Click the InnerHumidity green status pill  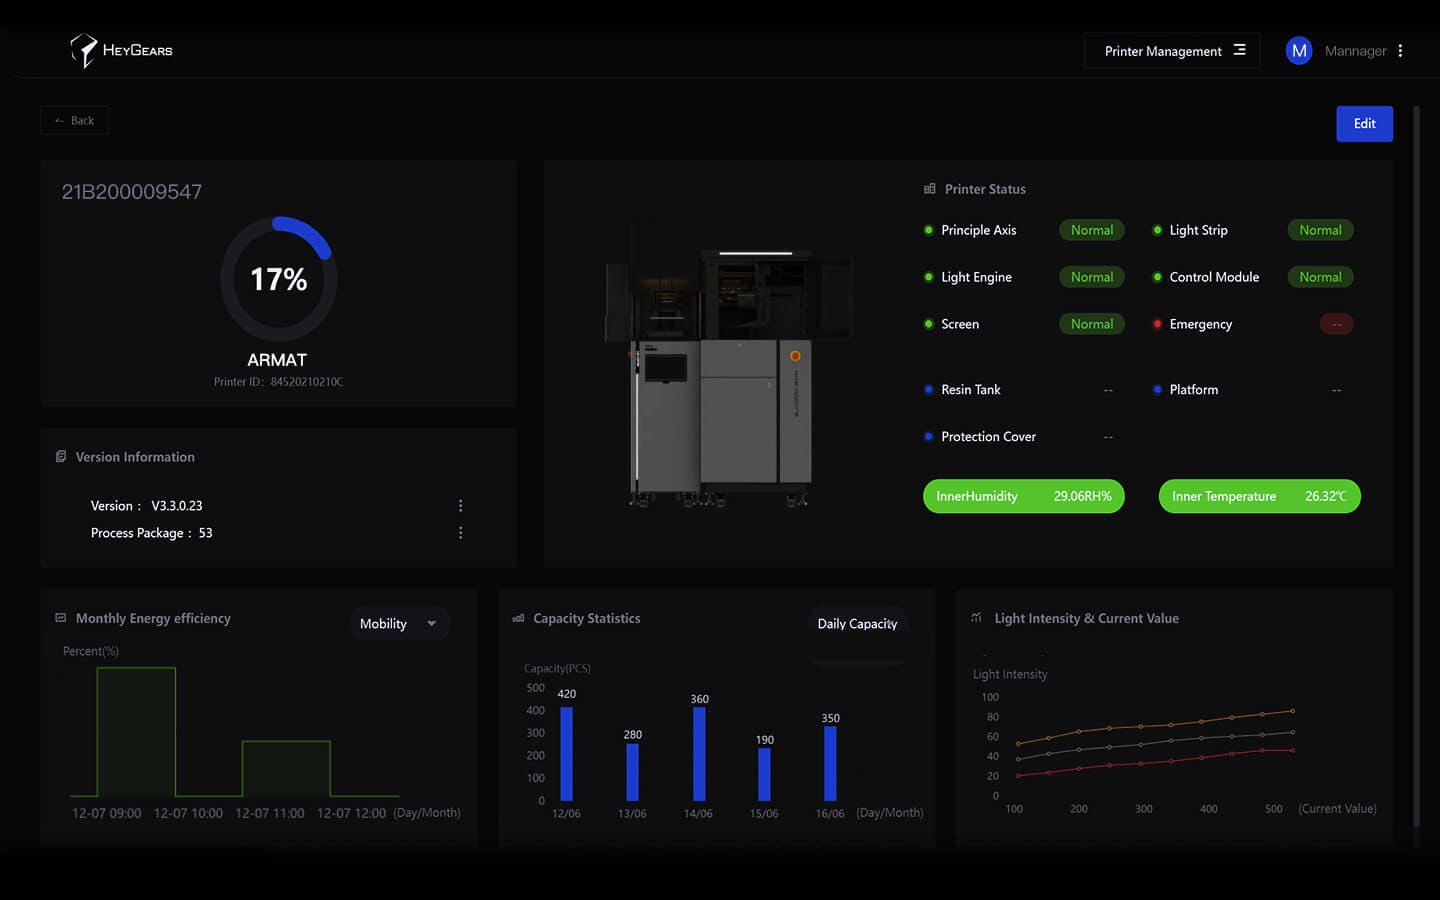[1023, 496]
